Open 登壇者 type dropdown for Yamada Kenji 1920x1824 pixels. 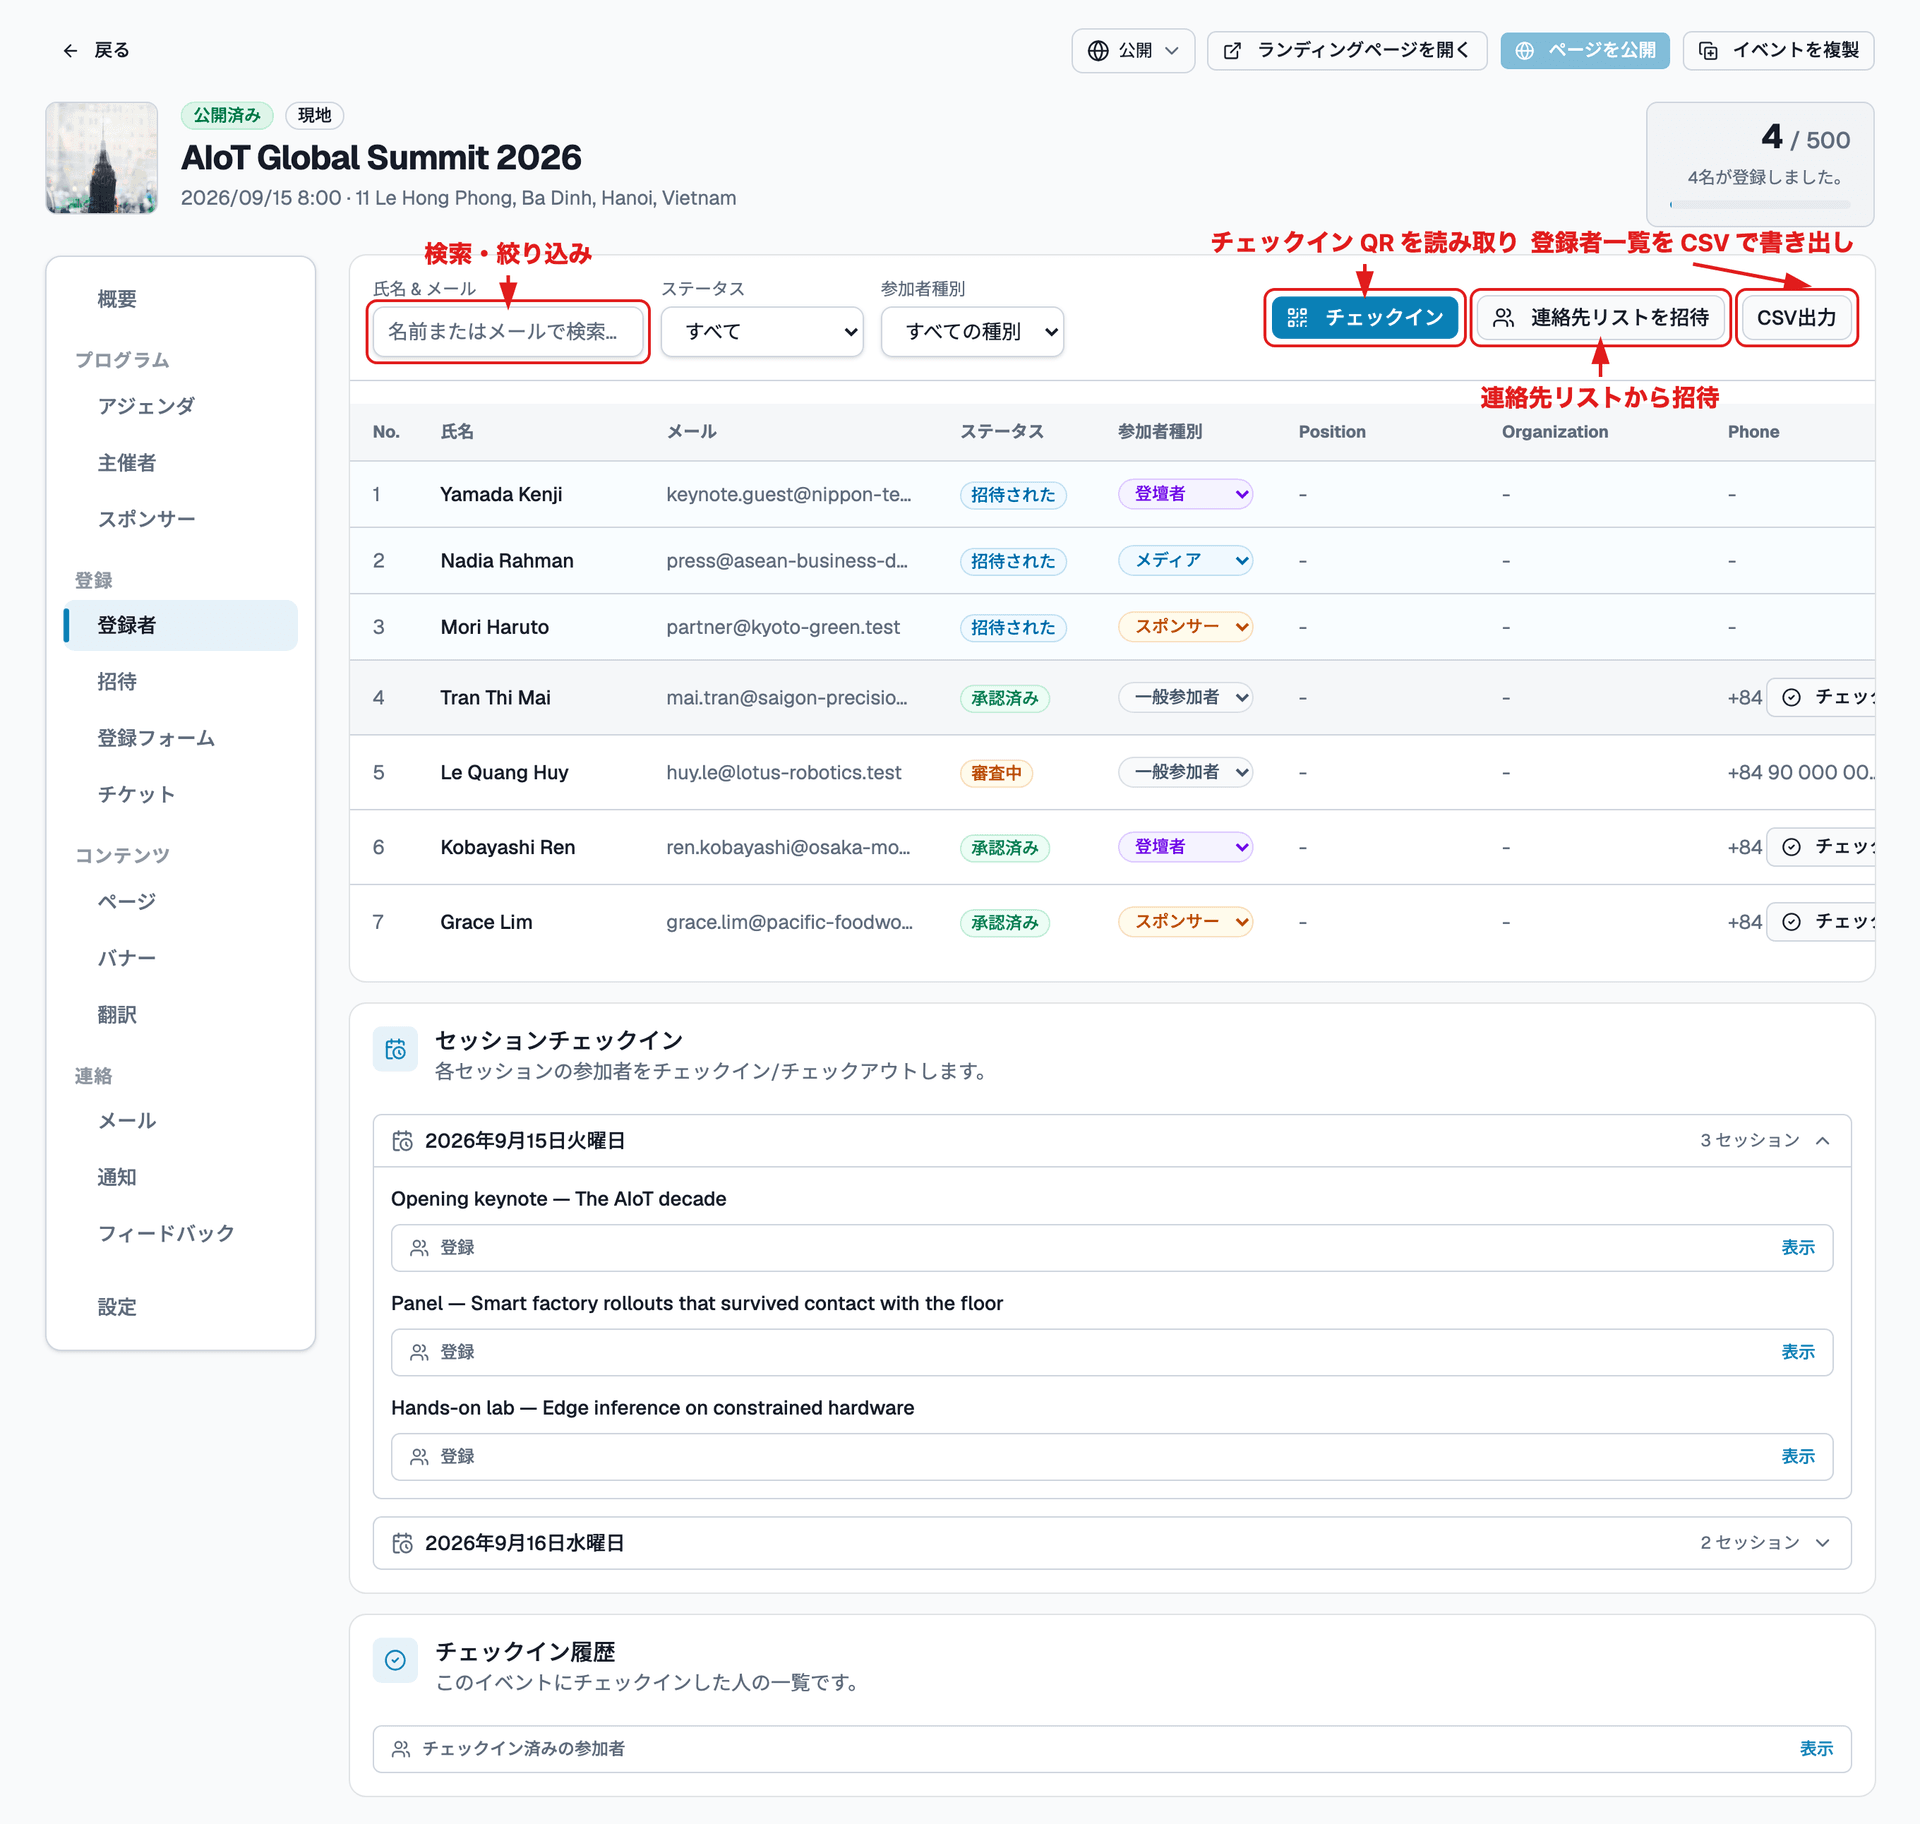tap(1185, 494)
